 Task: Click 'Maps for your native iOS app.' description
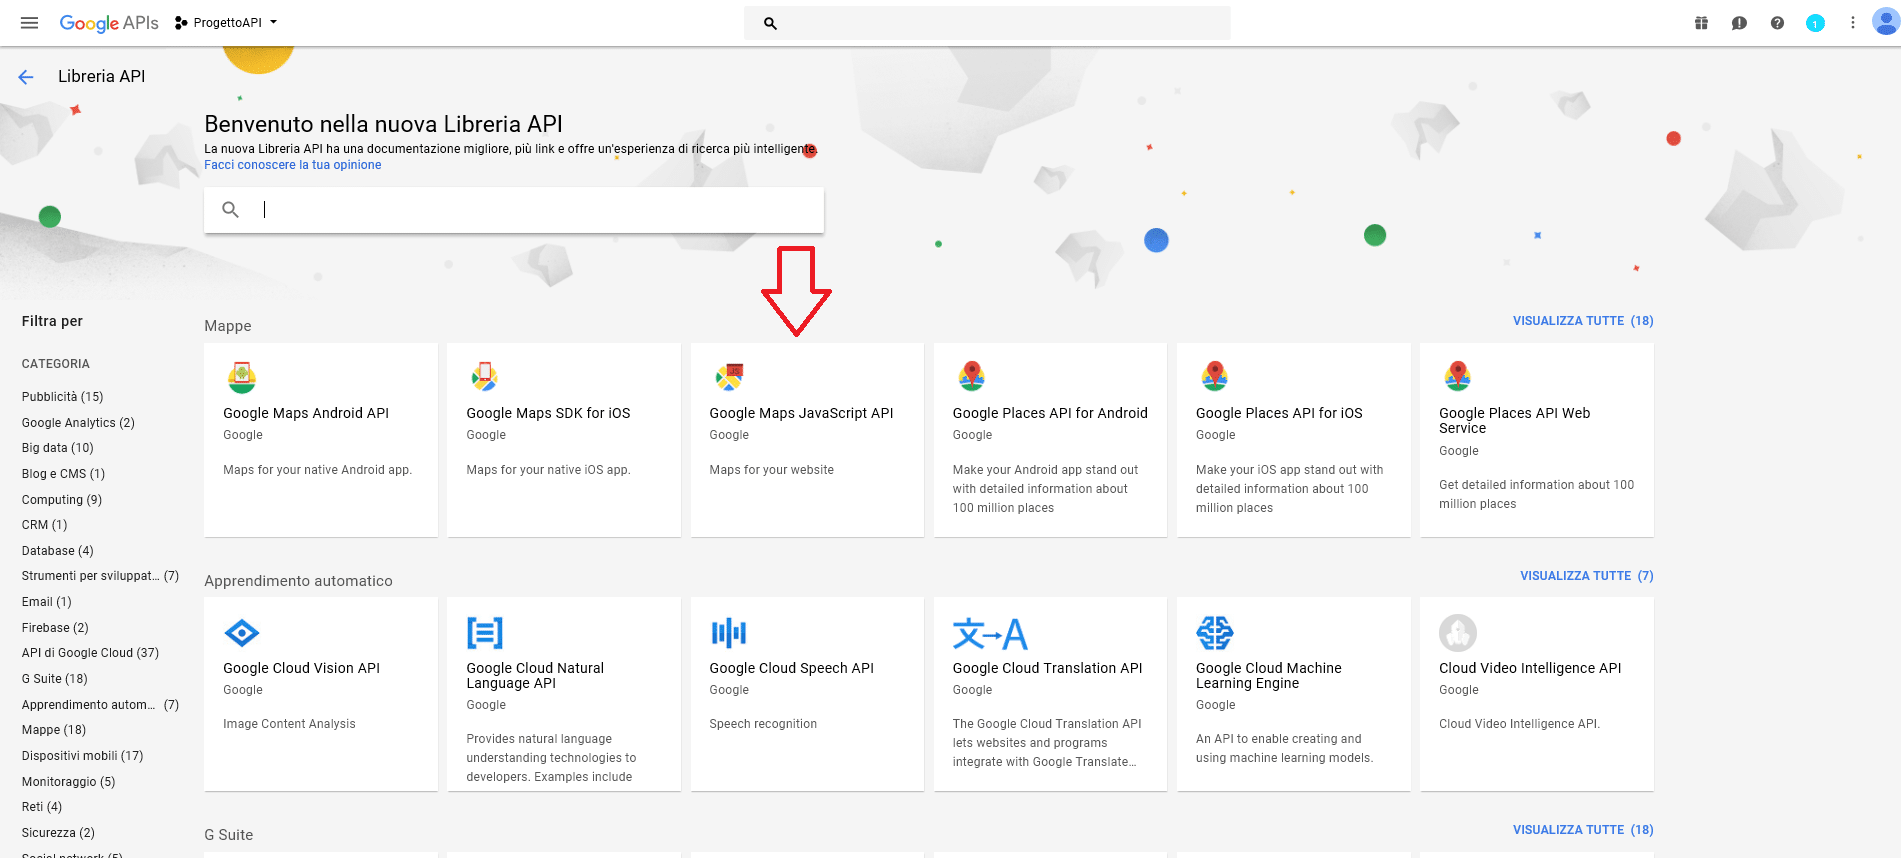tap(548, 470)
